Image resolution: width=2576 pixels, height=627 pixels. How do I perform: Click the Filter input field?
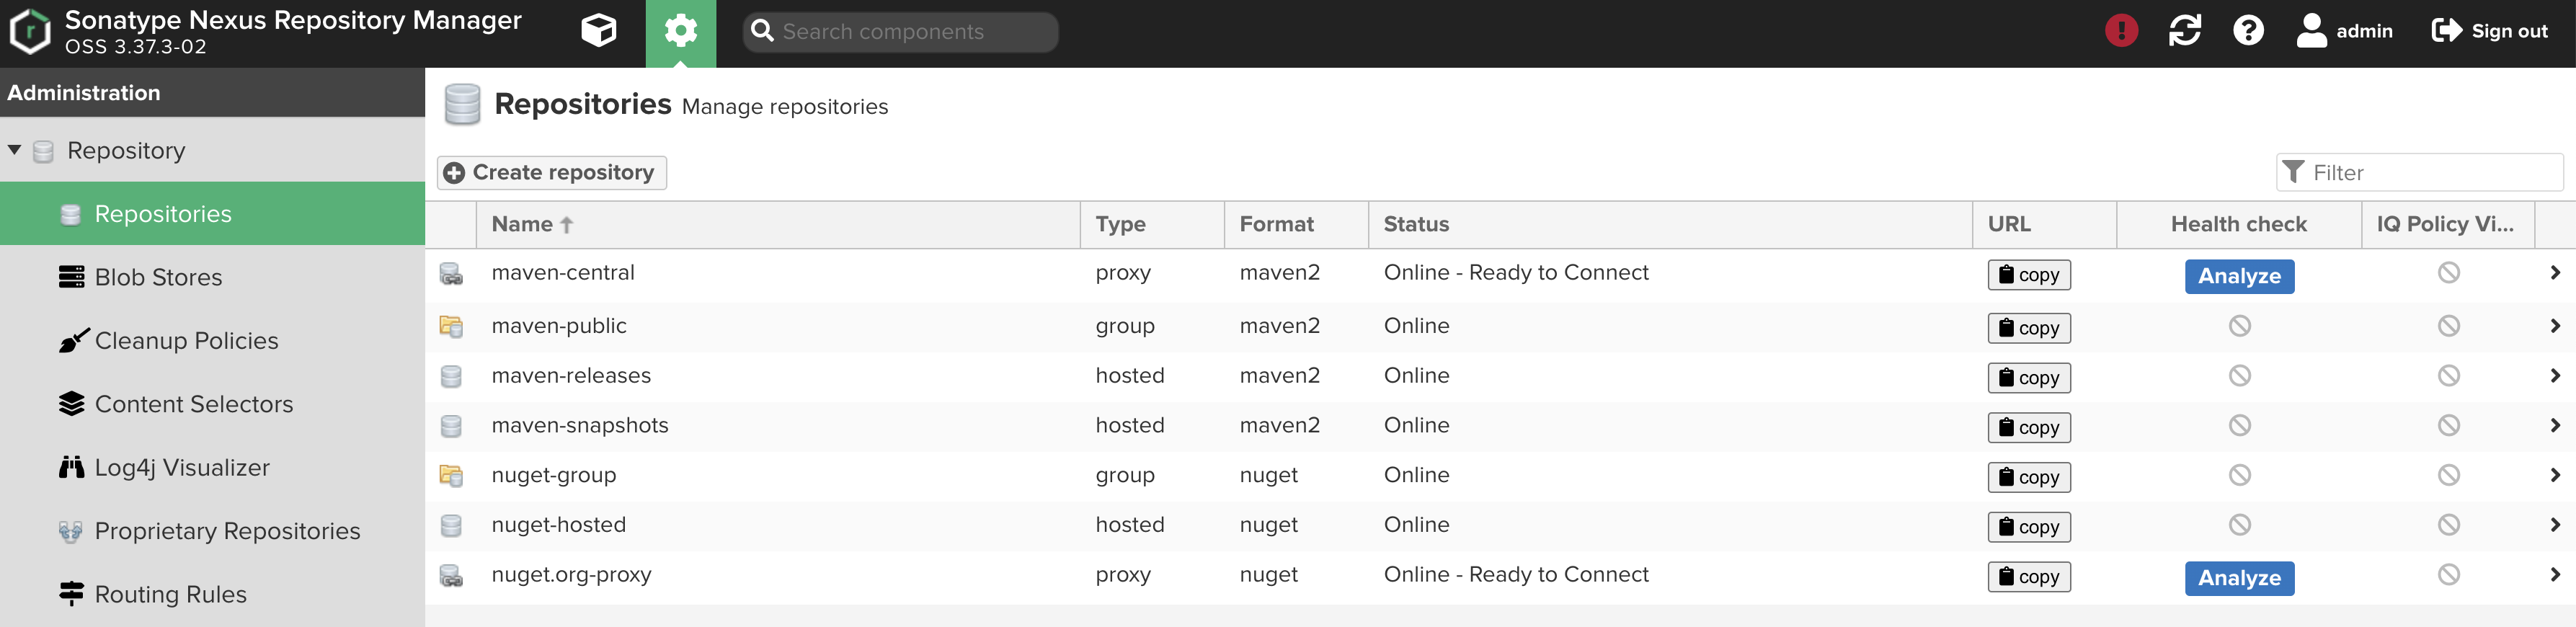tap(2419, 172)
